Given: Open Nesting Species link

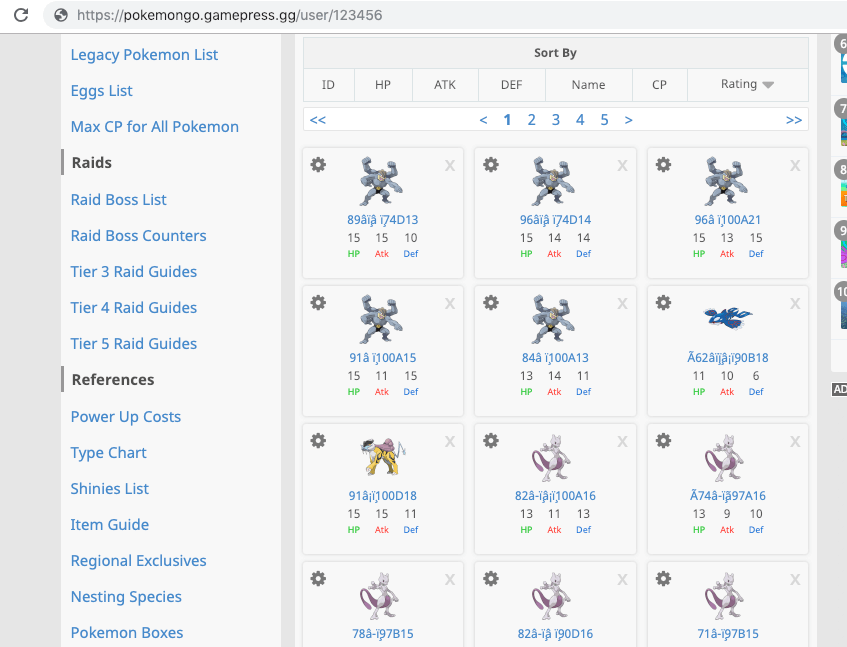Looking at the screenshot, I should point(126,597).
